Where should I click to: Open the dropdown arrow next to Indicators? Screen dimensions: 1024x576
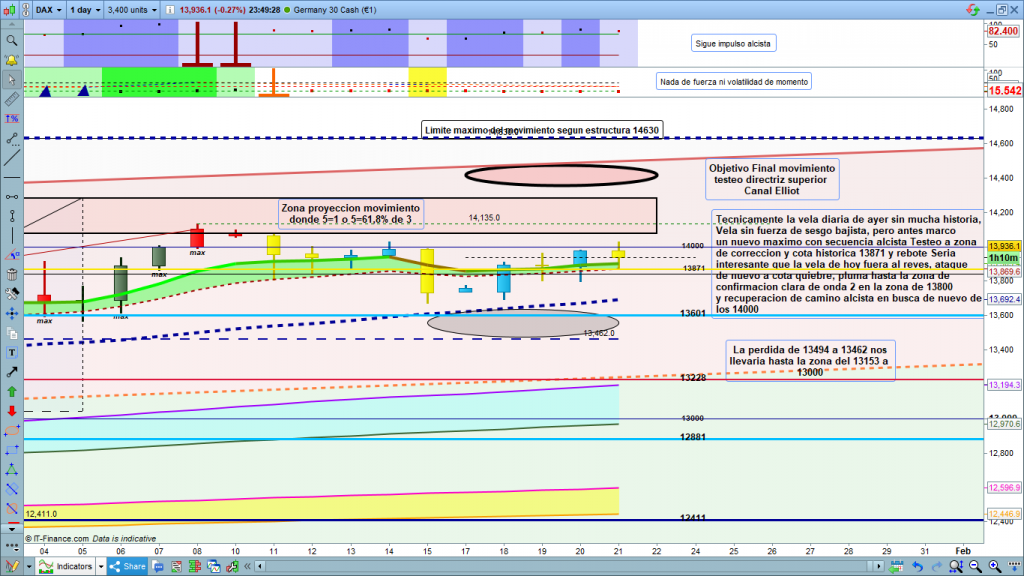click(103, 566)
